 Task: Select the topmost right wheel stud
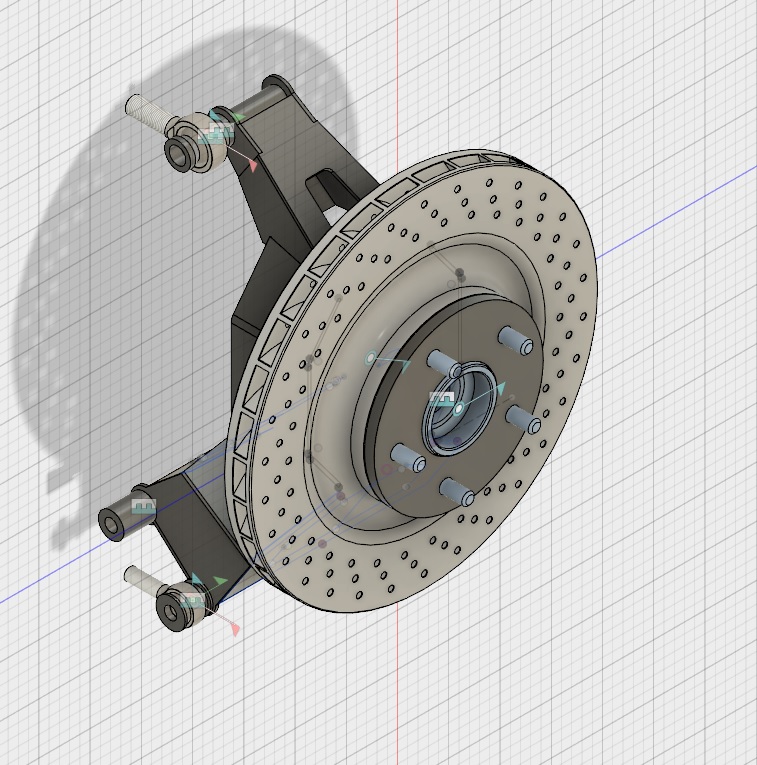[516, 341]
